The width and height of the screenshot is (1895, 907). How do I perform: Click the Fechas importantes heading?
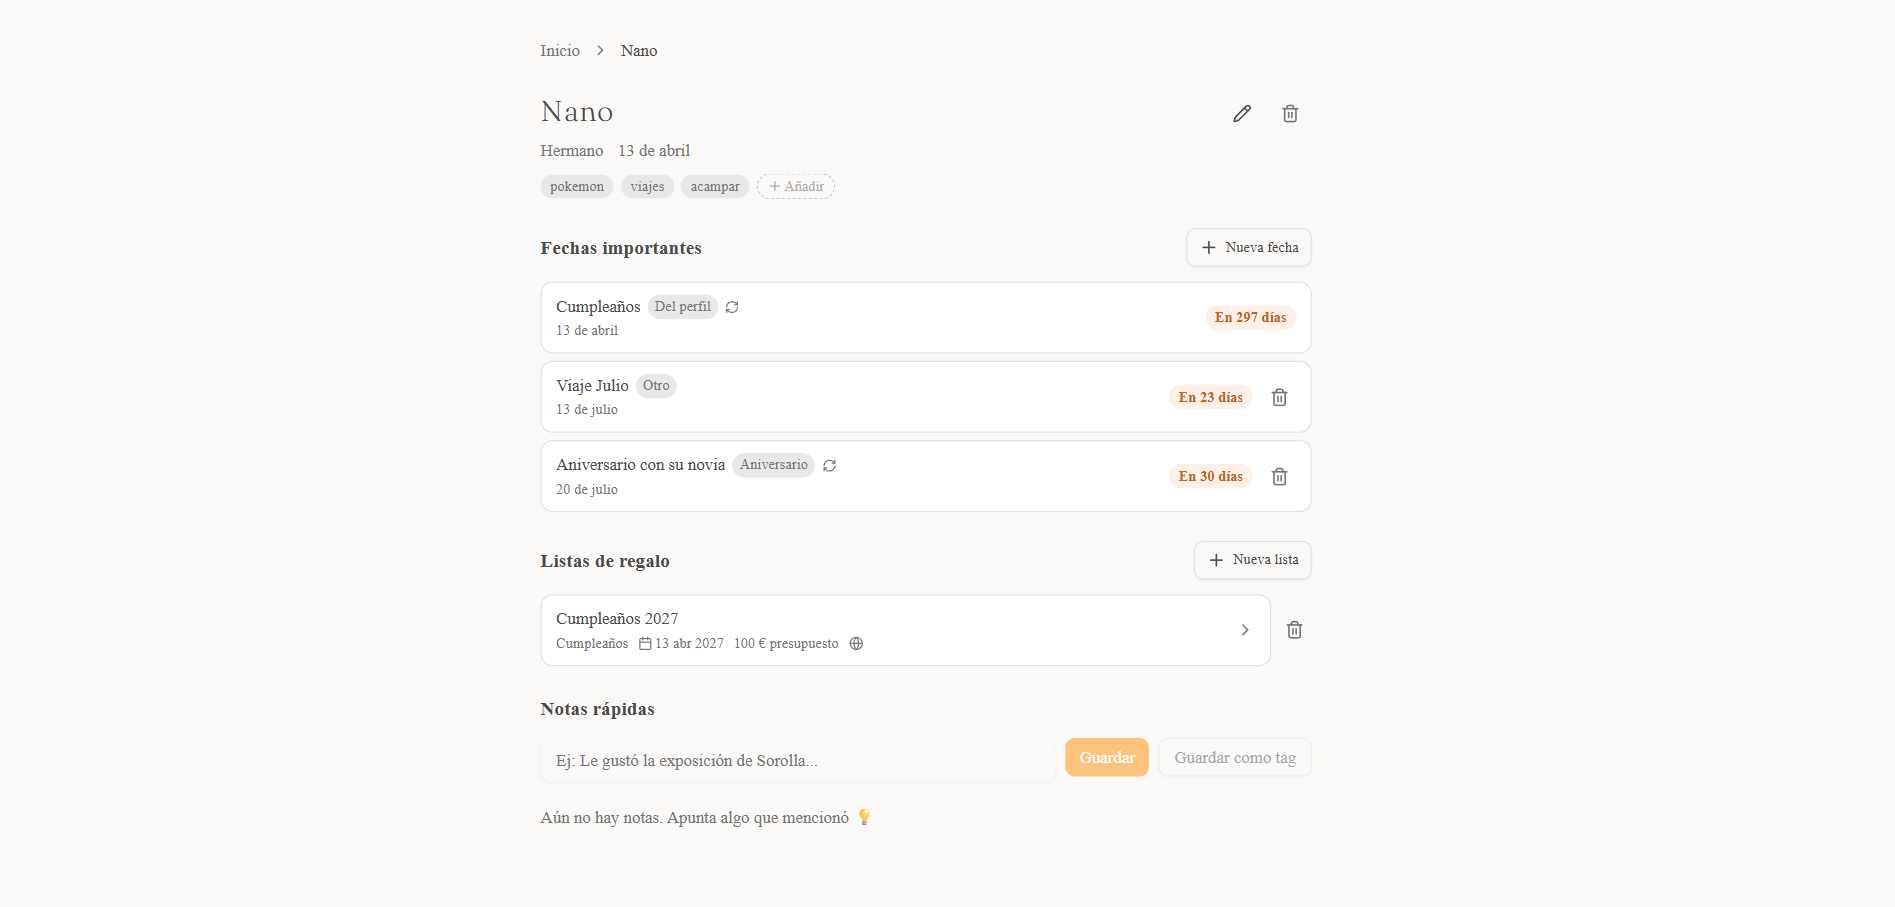pos(621,248)
